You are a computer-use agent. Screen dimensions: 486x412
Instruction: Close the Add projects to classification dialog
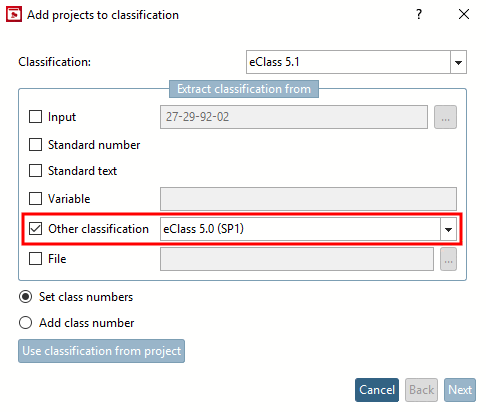pos(464,14)
